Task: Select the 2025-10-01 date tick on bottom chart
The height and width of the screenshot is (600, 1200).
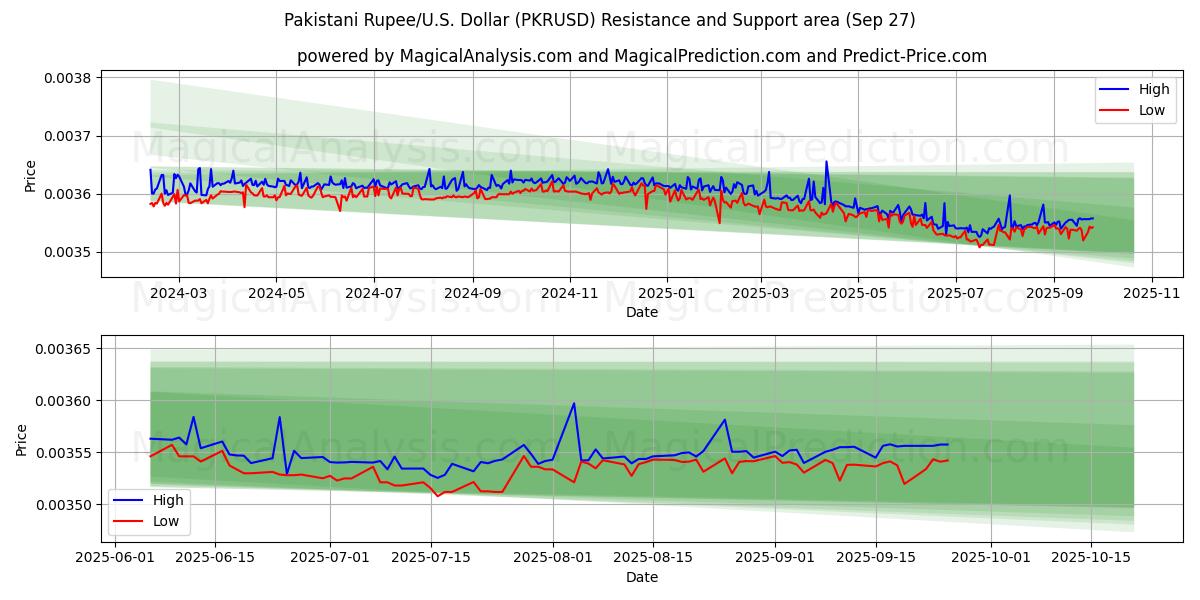Action: pos(991,557)
